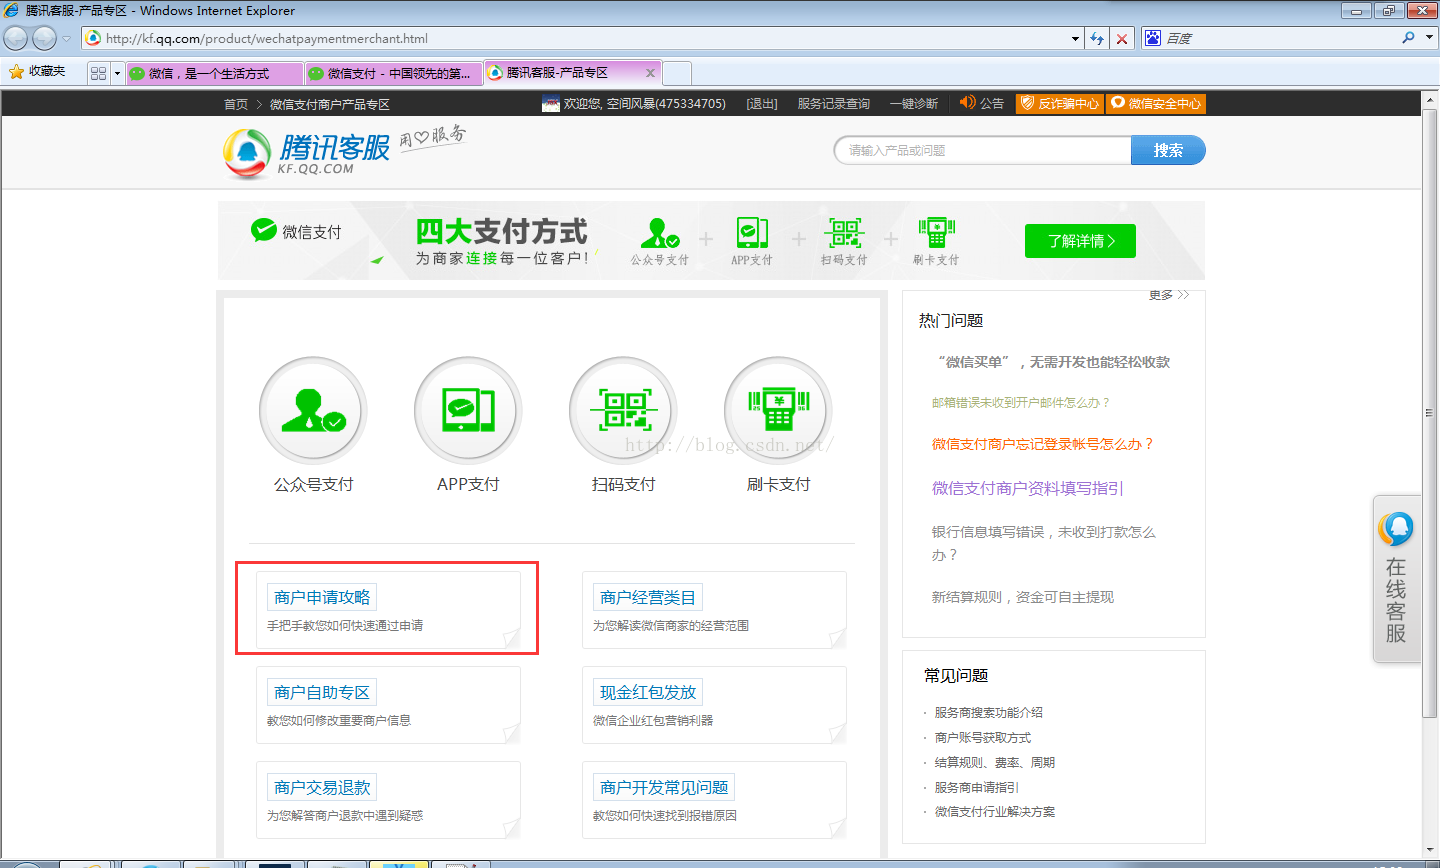The image size is (1440, 868).
Task: Open the 收藏夹 favorites star button
Action: click(x=37, y=72)
